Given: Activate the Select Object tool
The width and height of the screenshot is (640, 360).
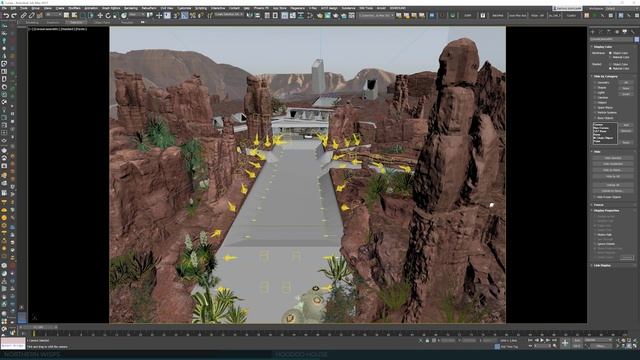Looking at the screenshot, I should click(x=66, y=16).
